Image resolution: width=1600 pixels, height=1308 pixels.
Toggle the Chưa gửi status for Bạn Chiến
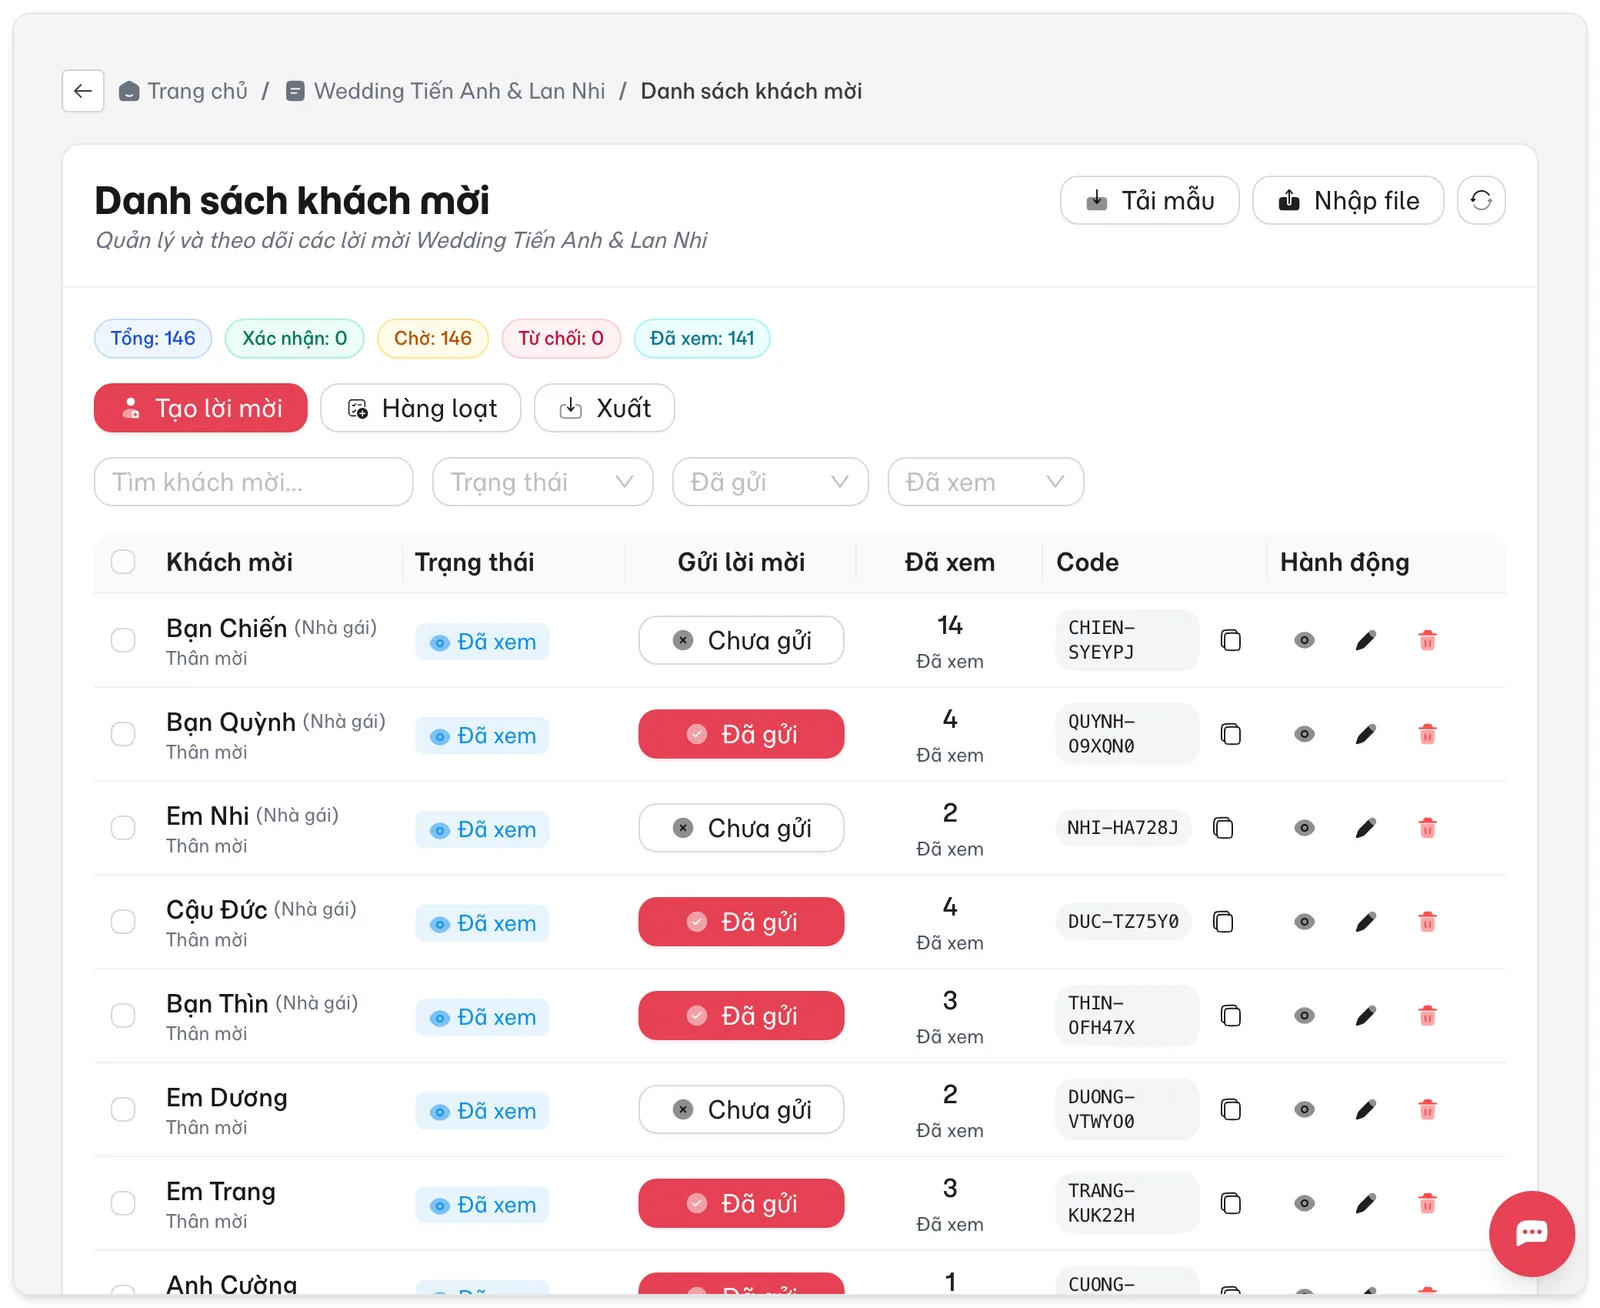[741, 640]
